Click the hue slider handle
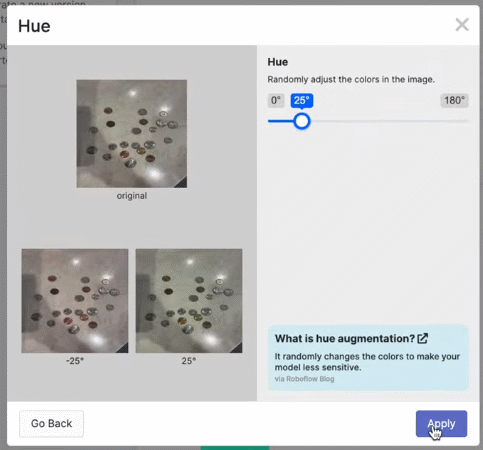 tap(302, 121)
